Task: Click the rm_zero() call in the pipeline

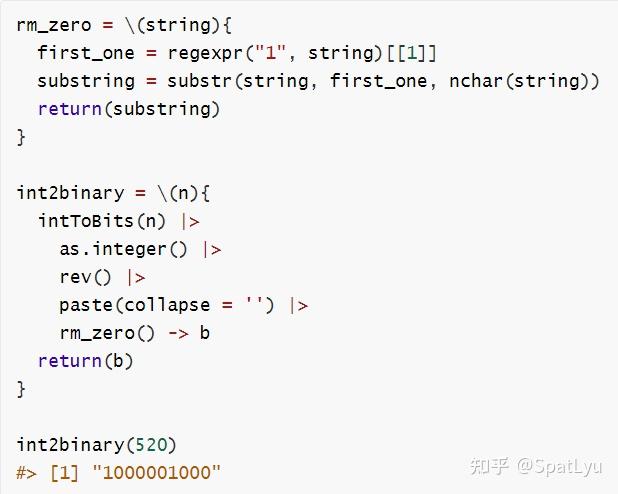Action: point(102,333)
